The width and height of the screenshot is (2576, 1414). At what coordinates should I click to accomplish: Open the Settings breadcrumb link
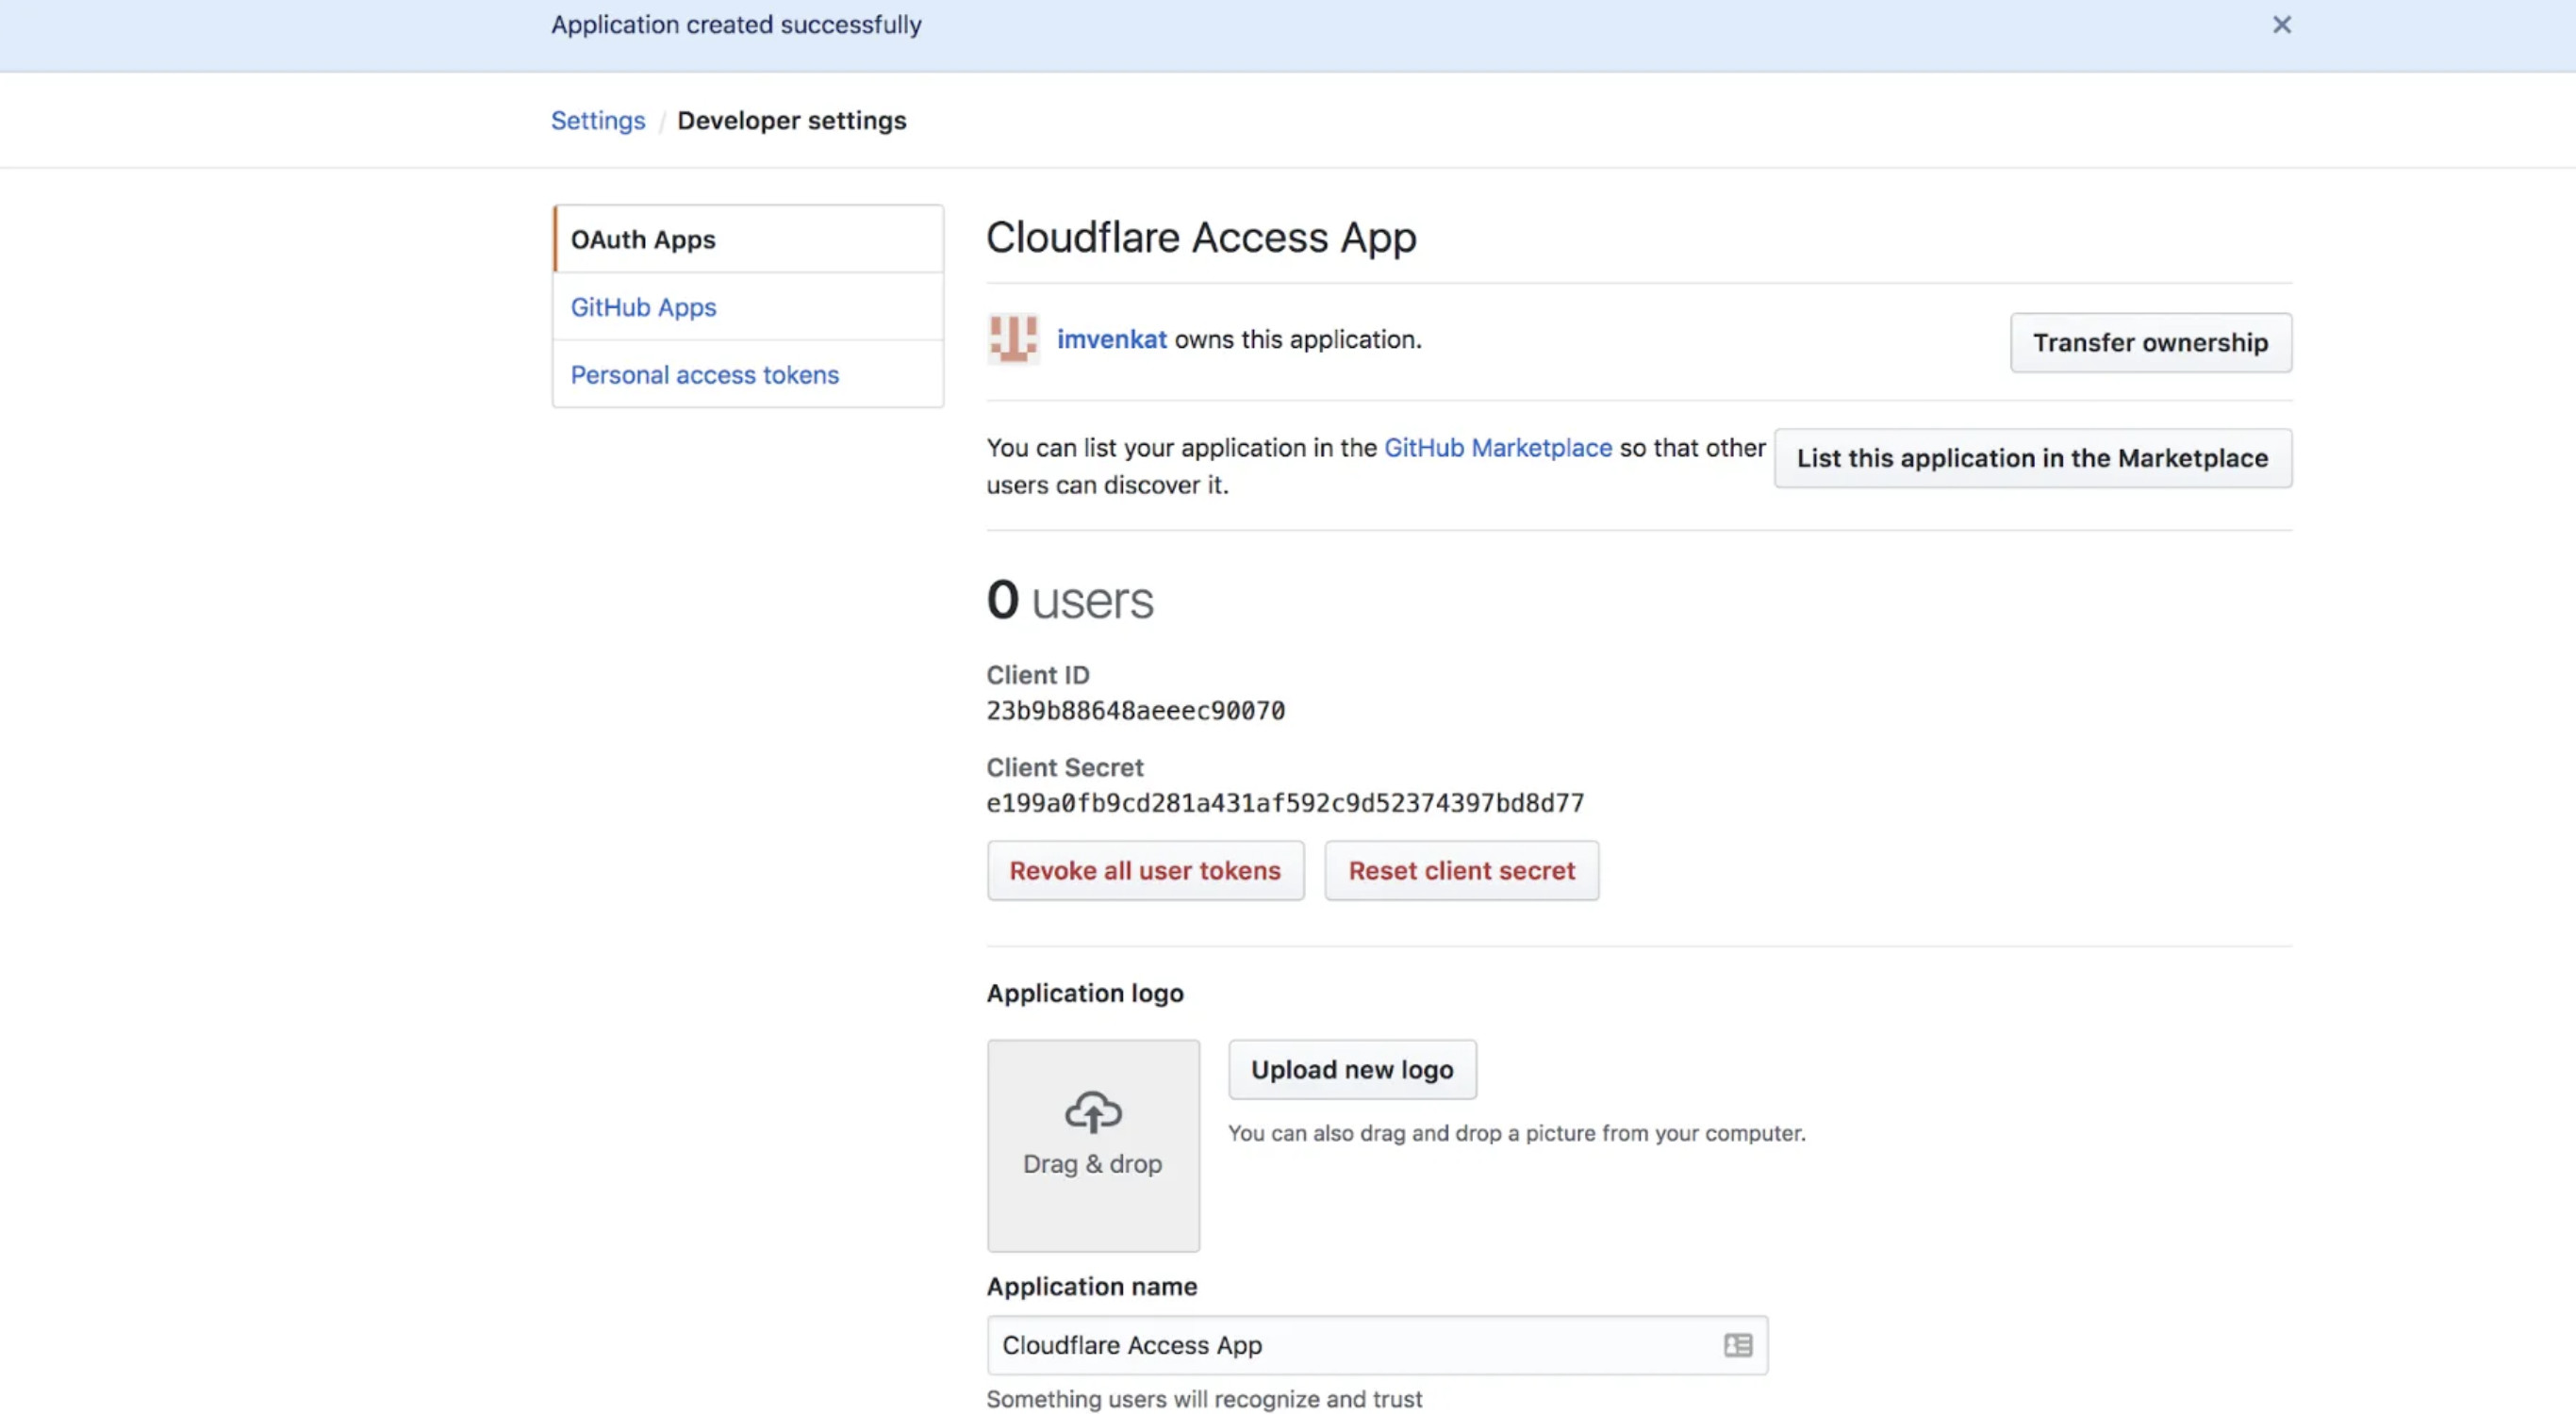coord(598,121)
